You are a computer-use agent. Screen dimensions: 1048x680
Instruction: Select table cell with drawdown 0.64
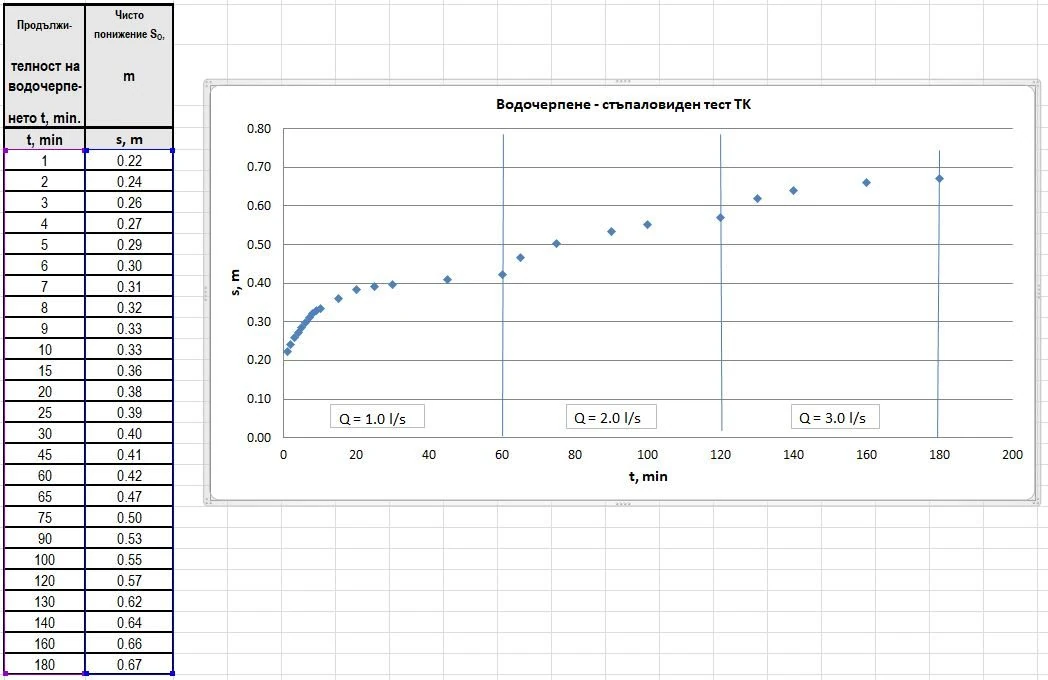129,622
